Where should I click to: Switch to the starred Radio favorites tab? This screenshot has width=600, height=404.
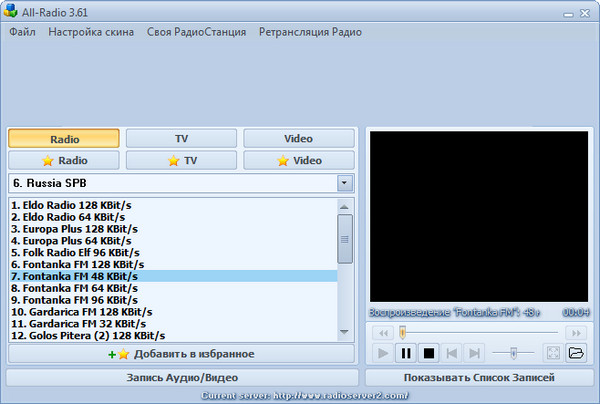point(64,160)
